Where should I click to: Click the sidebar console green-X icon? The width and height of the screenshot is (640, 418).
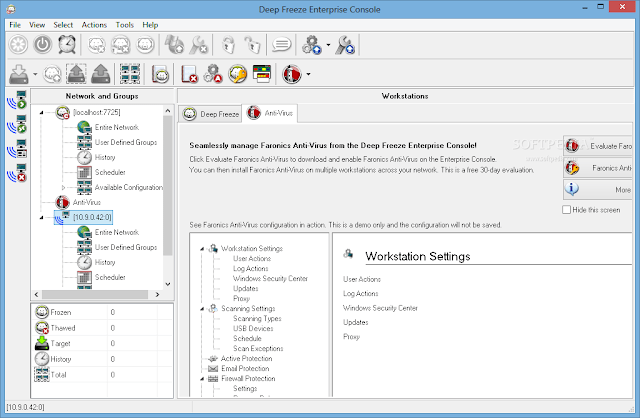(17, 124)
